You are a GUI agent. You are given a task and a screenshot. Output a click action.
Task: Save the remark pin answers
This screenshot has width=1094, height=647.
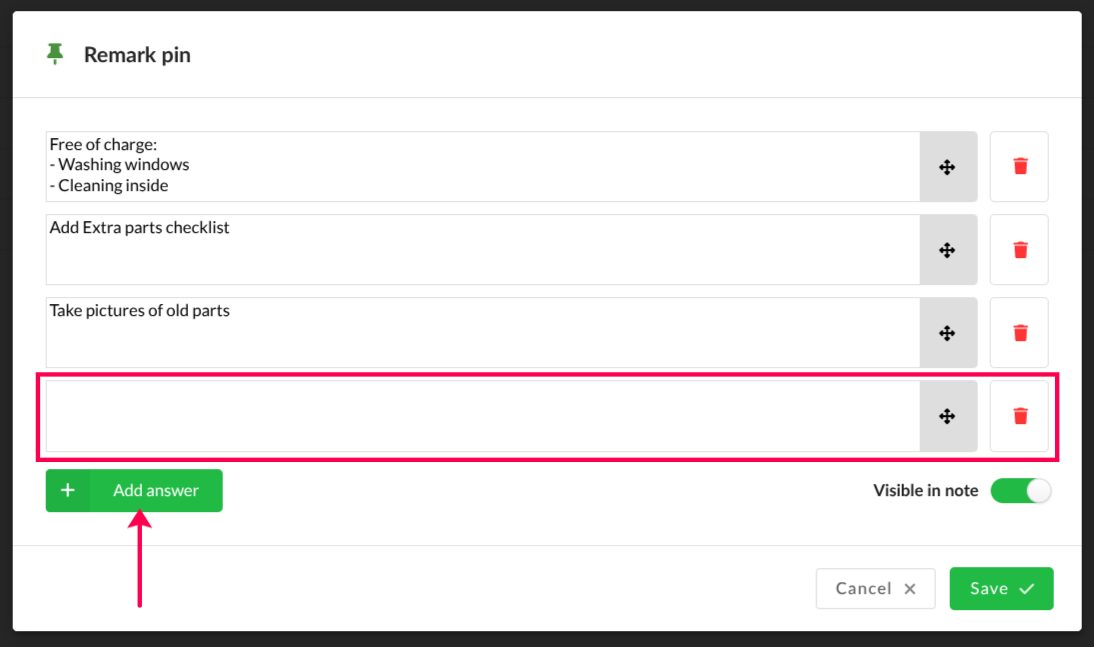pyautogui.click(x=1000, y=589)
